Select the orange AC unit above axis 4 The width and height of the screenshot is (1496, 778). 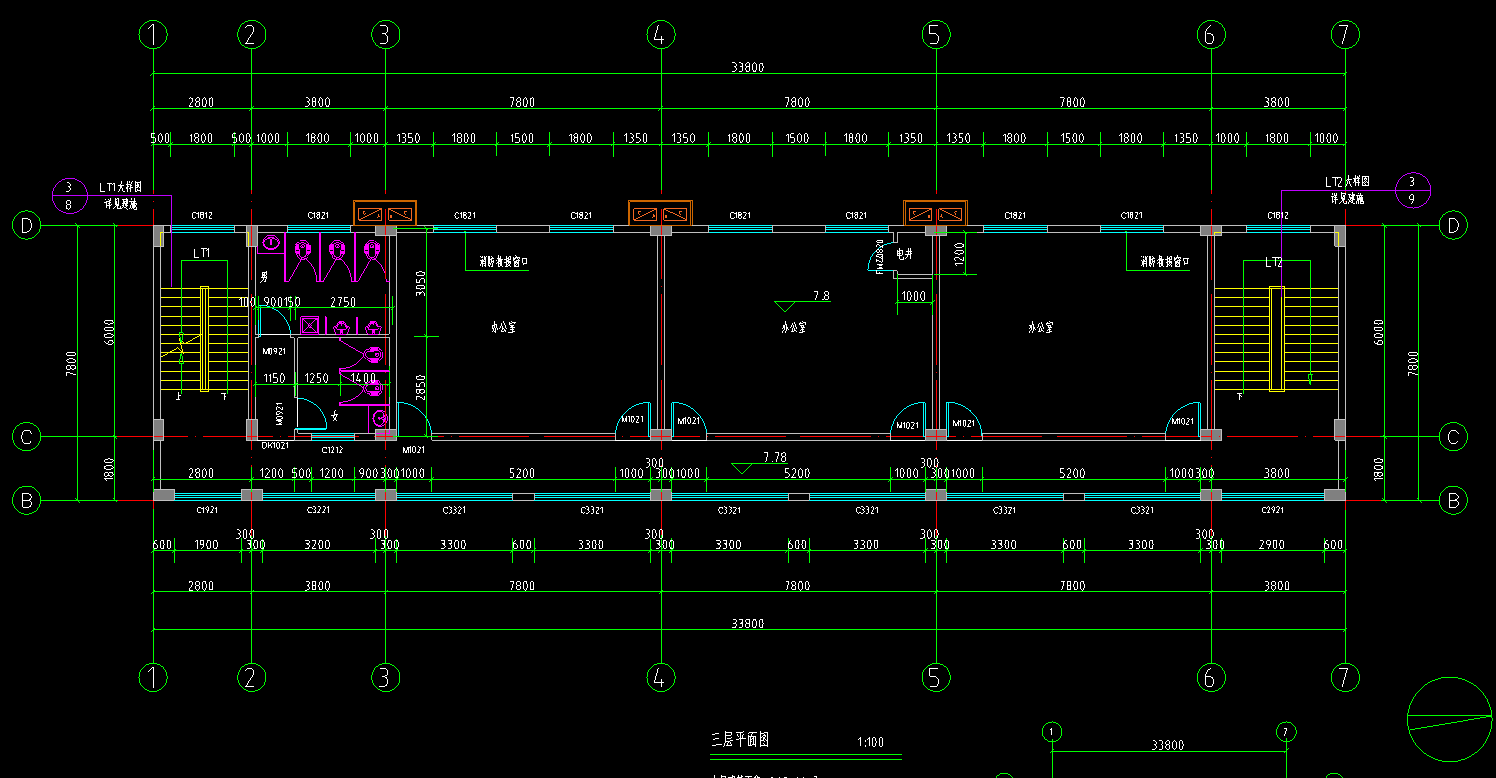(x=659, y=214)
